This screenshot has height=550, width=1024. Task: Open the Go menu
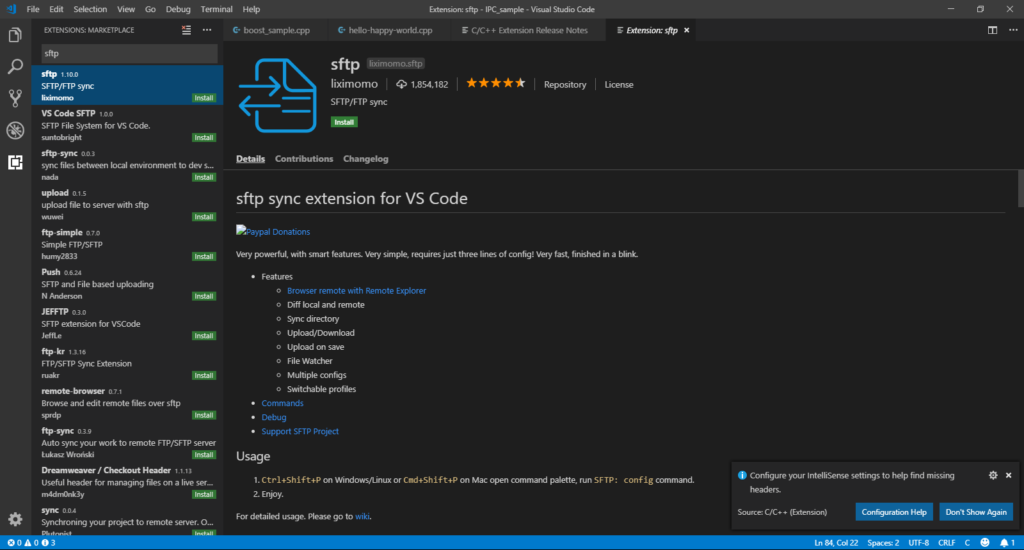(150, 9)
